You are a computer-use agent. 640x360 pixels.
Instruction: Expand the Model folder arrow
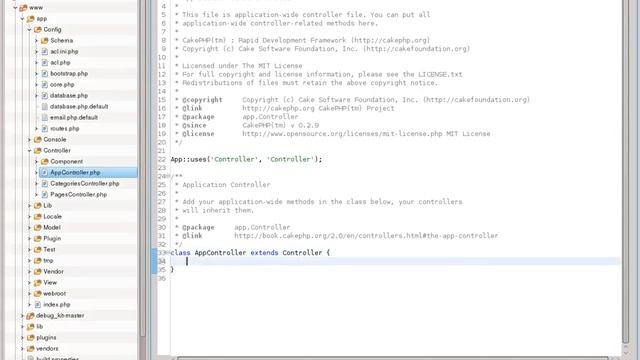pos(29,228)
